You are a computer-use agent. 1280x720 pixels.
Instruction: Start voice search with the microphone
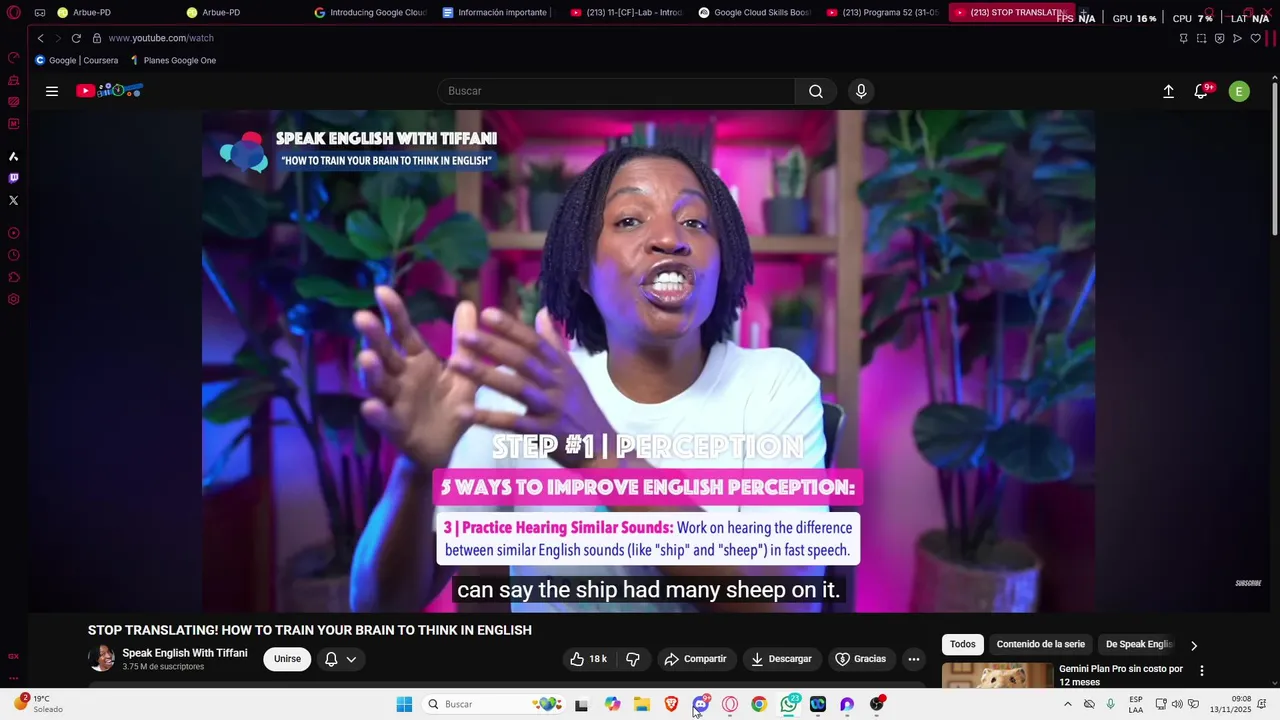pos(861,91)
